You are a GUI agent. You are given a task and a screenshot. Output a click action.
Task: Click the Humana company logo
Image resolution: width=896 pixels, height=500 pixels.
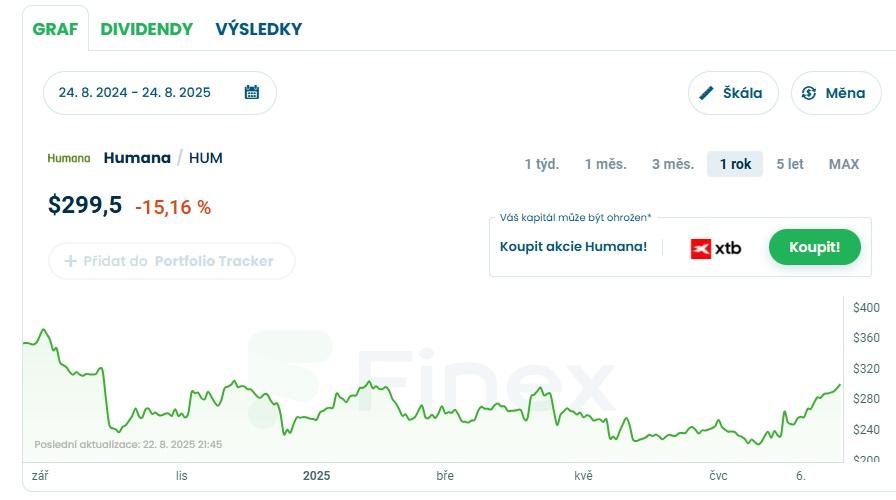click(69, 158)
